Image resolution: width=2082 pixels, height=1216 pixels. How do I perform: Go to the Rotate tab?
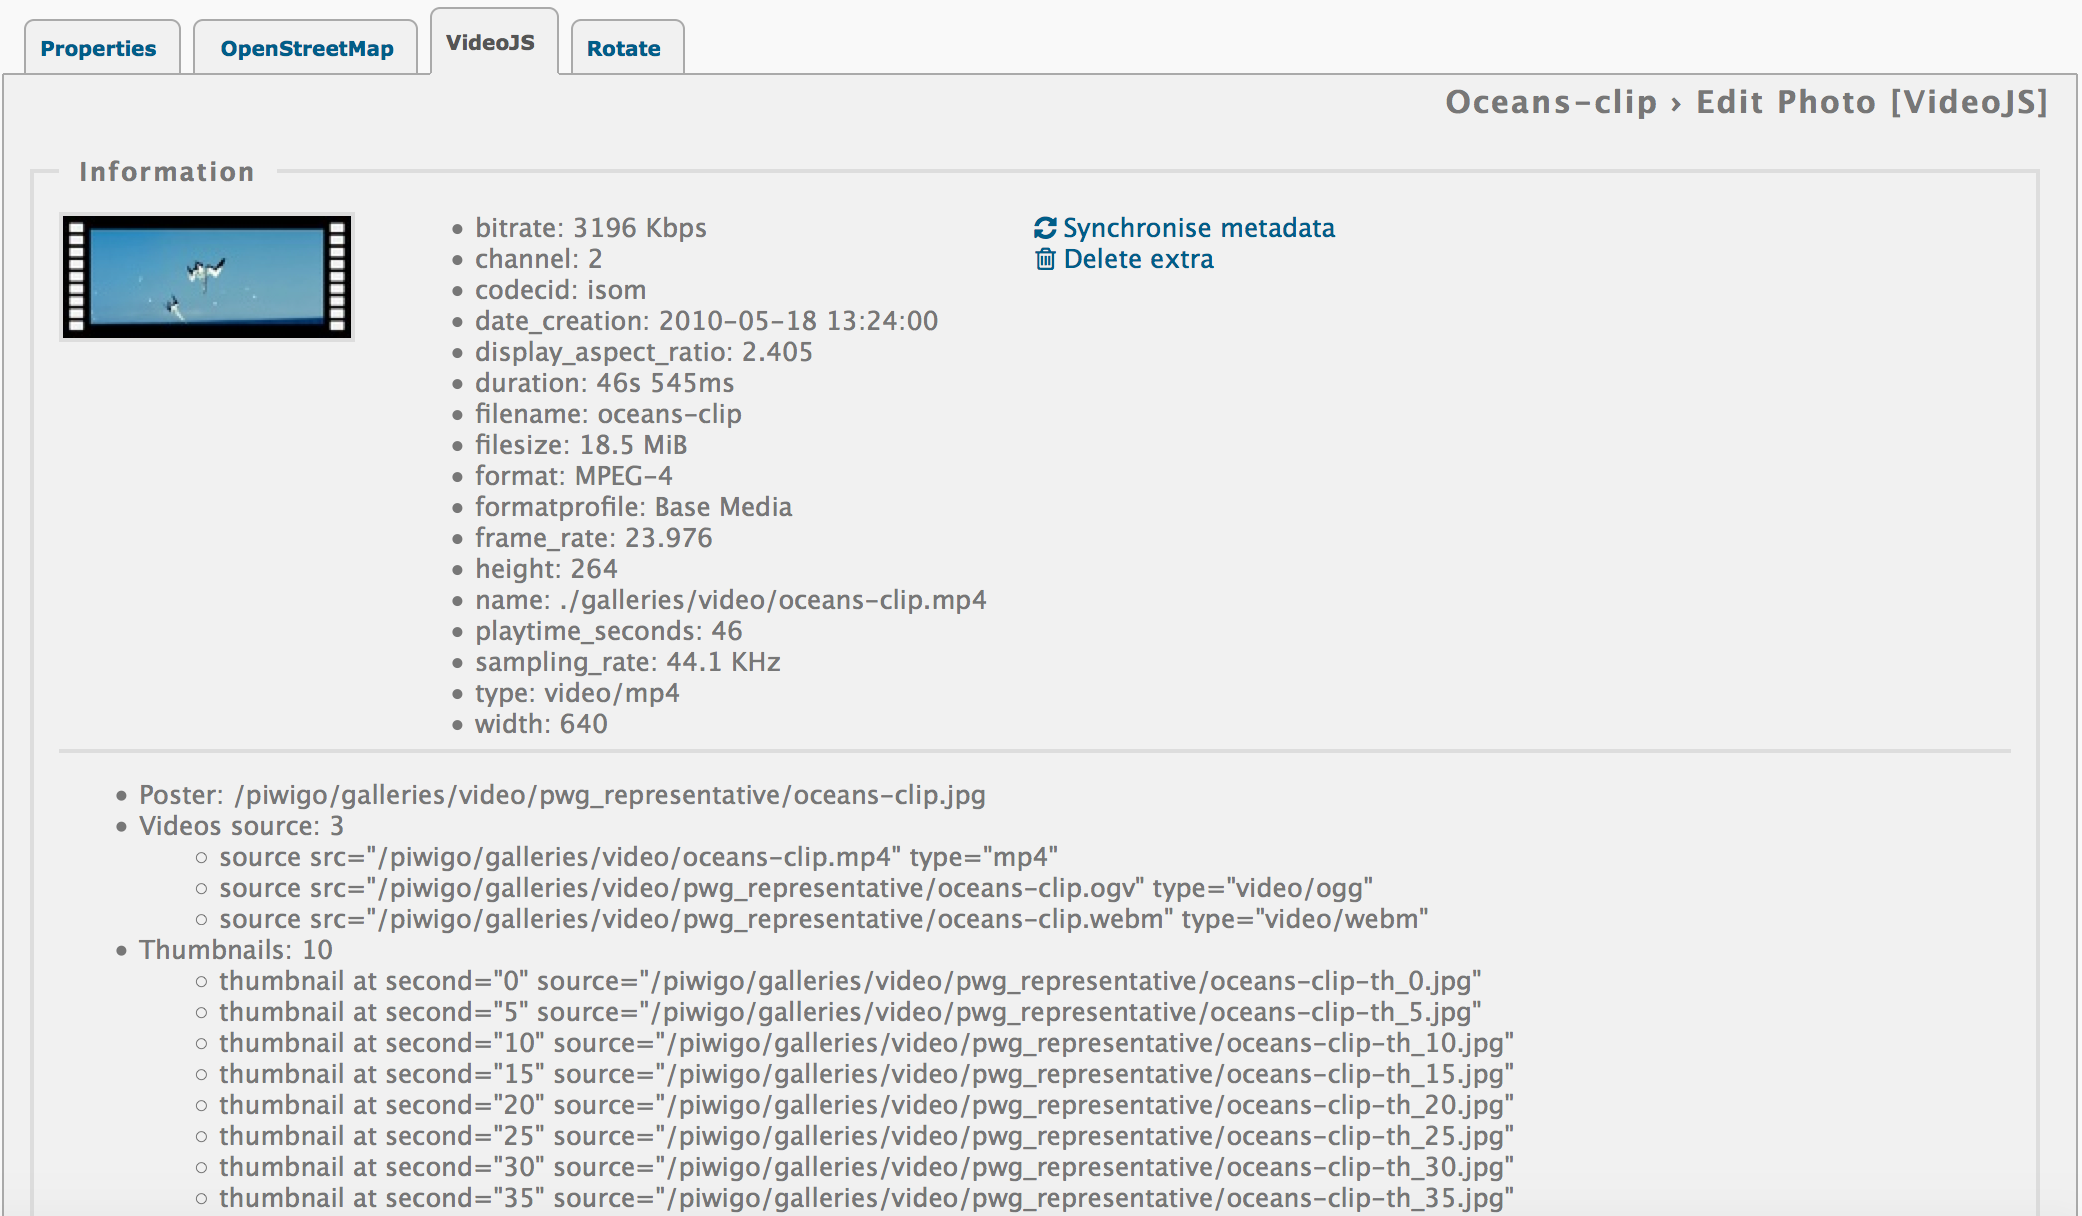tap(623, 48)
